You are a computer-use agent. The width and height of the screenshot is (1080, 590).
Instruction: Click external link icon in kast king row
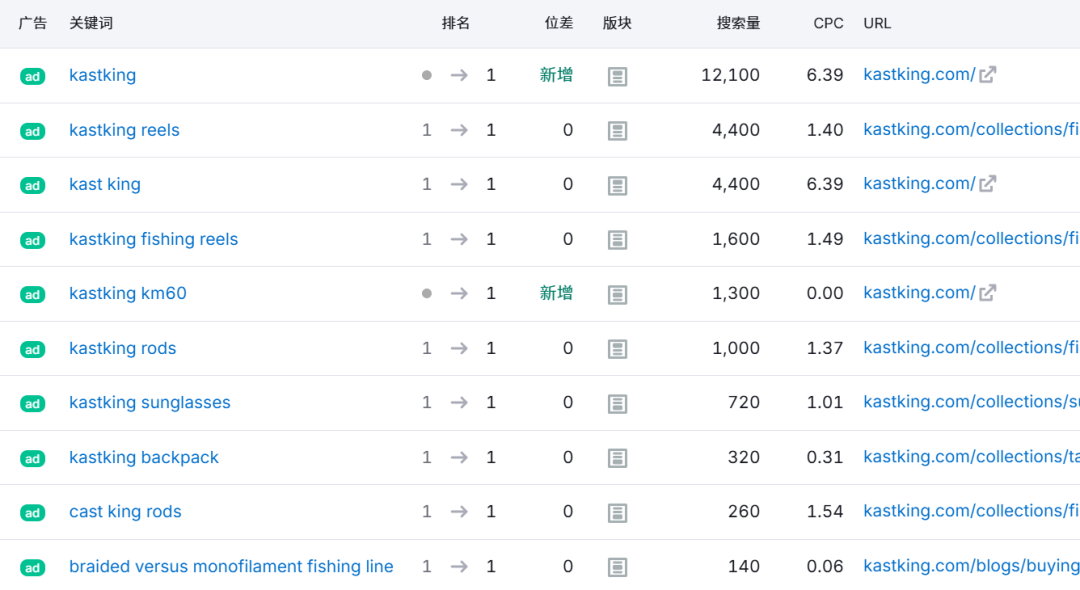click(987, 184)
